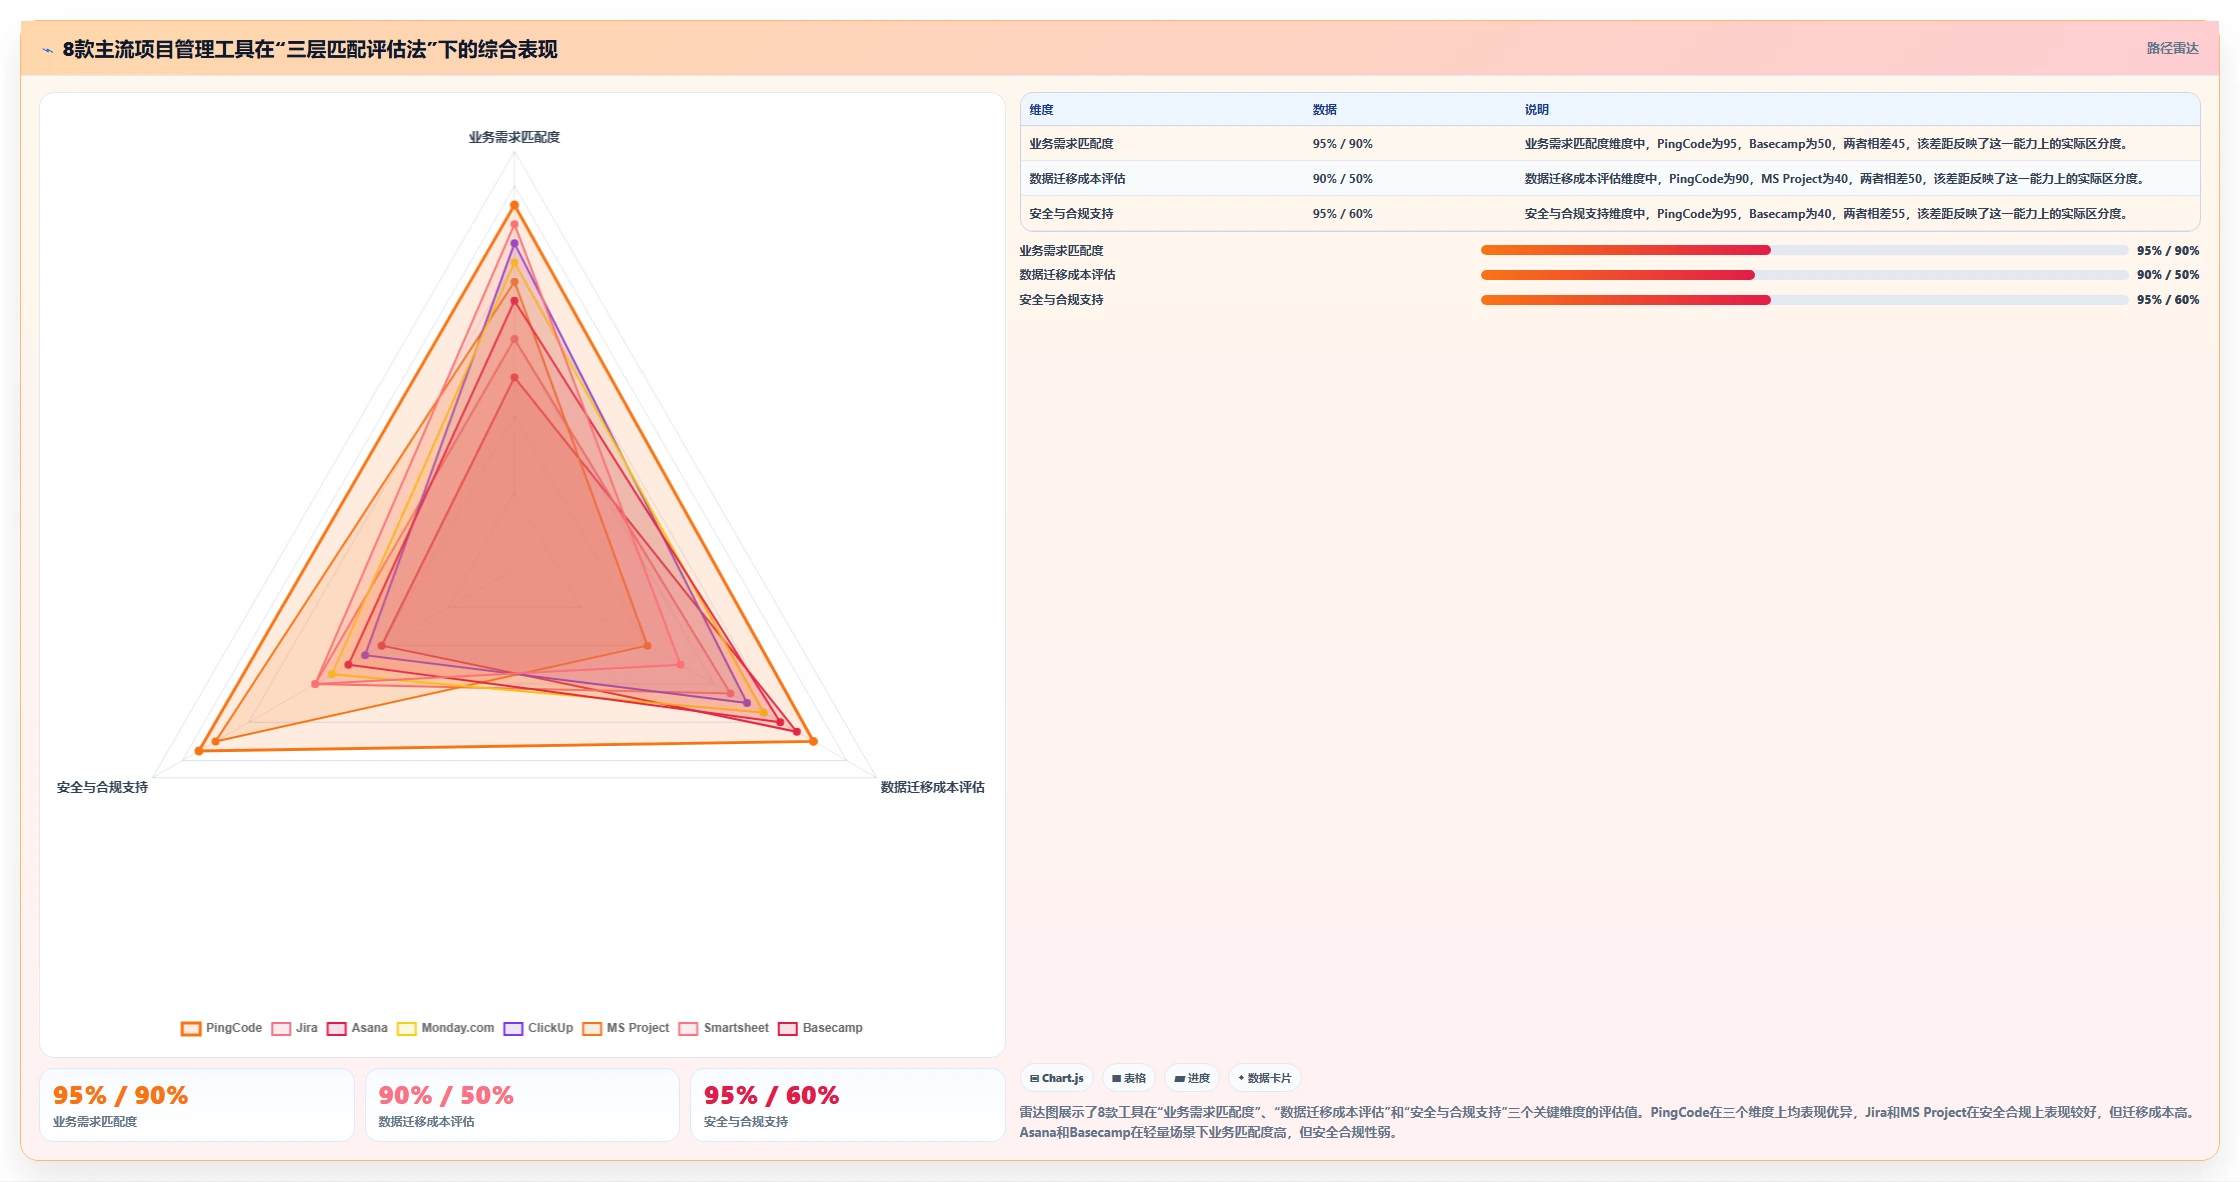Click the Chart.js tag chip
Screen dimensions: 2240x1182
1057,1078
